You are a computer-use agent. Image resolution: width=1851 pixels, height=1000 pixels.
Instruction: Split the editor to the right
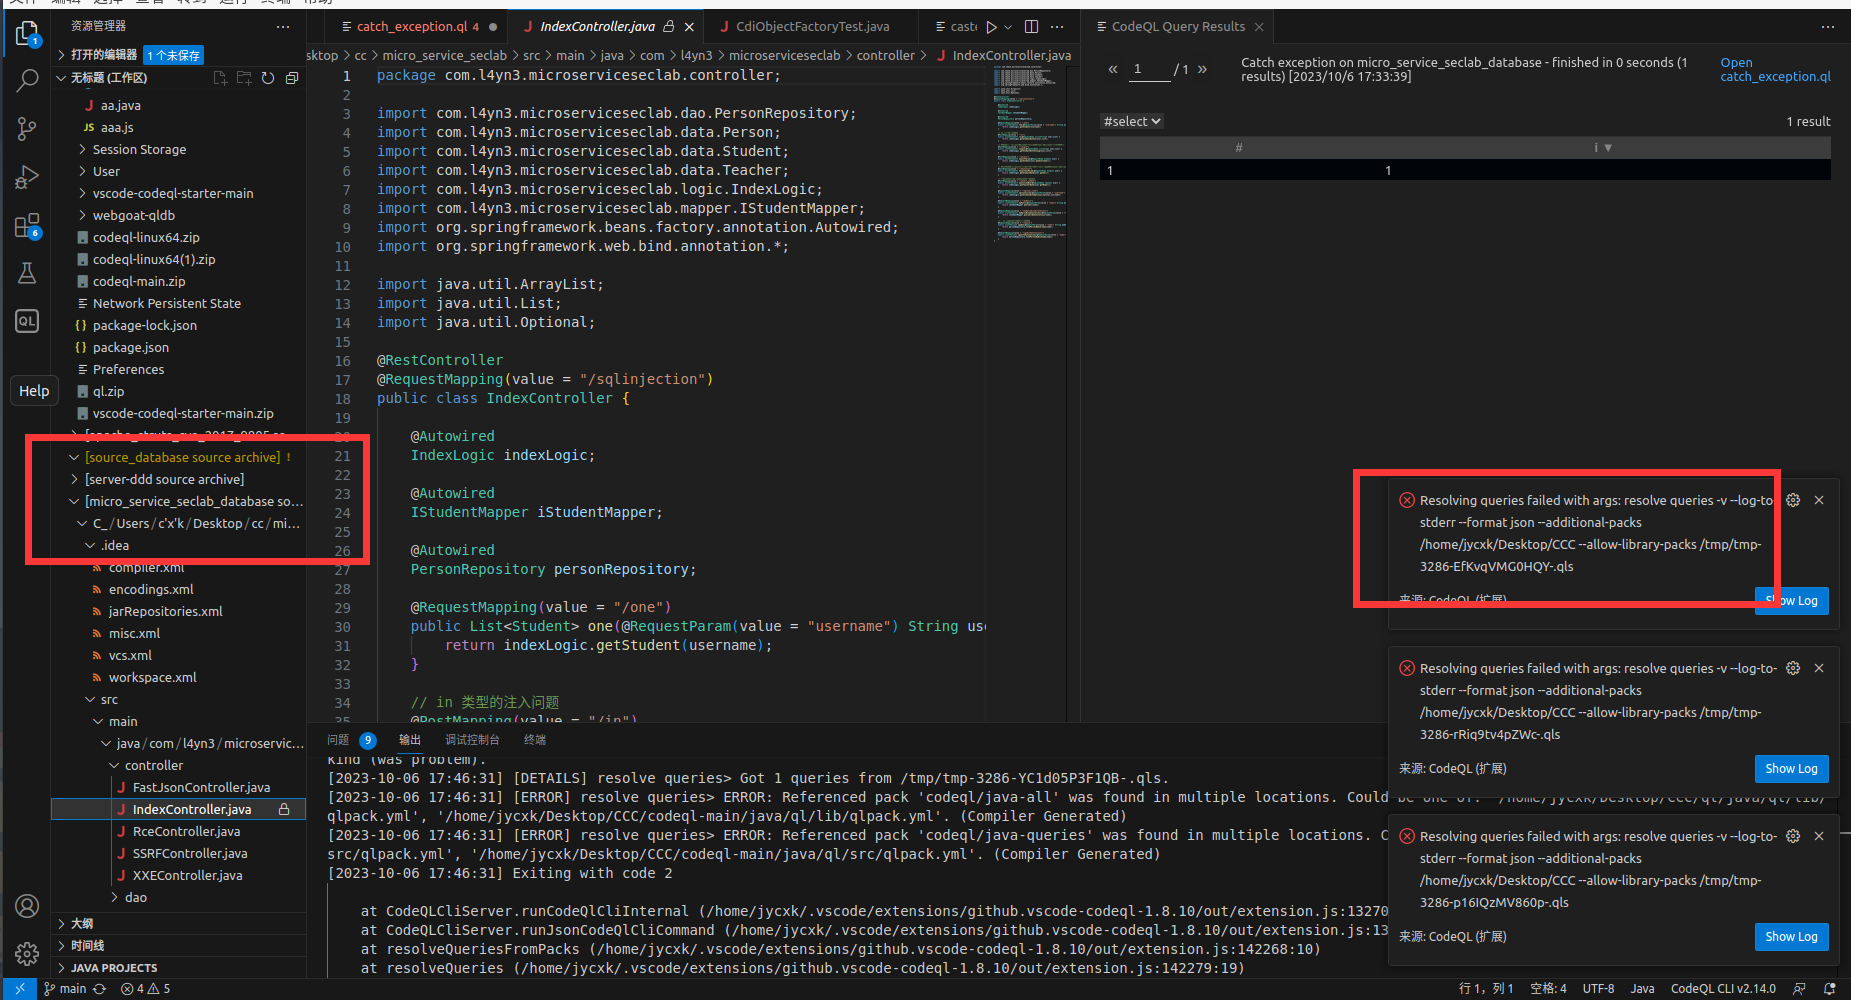click(x=1031, y=27)
